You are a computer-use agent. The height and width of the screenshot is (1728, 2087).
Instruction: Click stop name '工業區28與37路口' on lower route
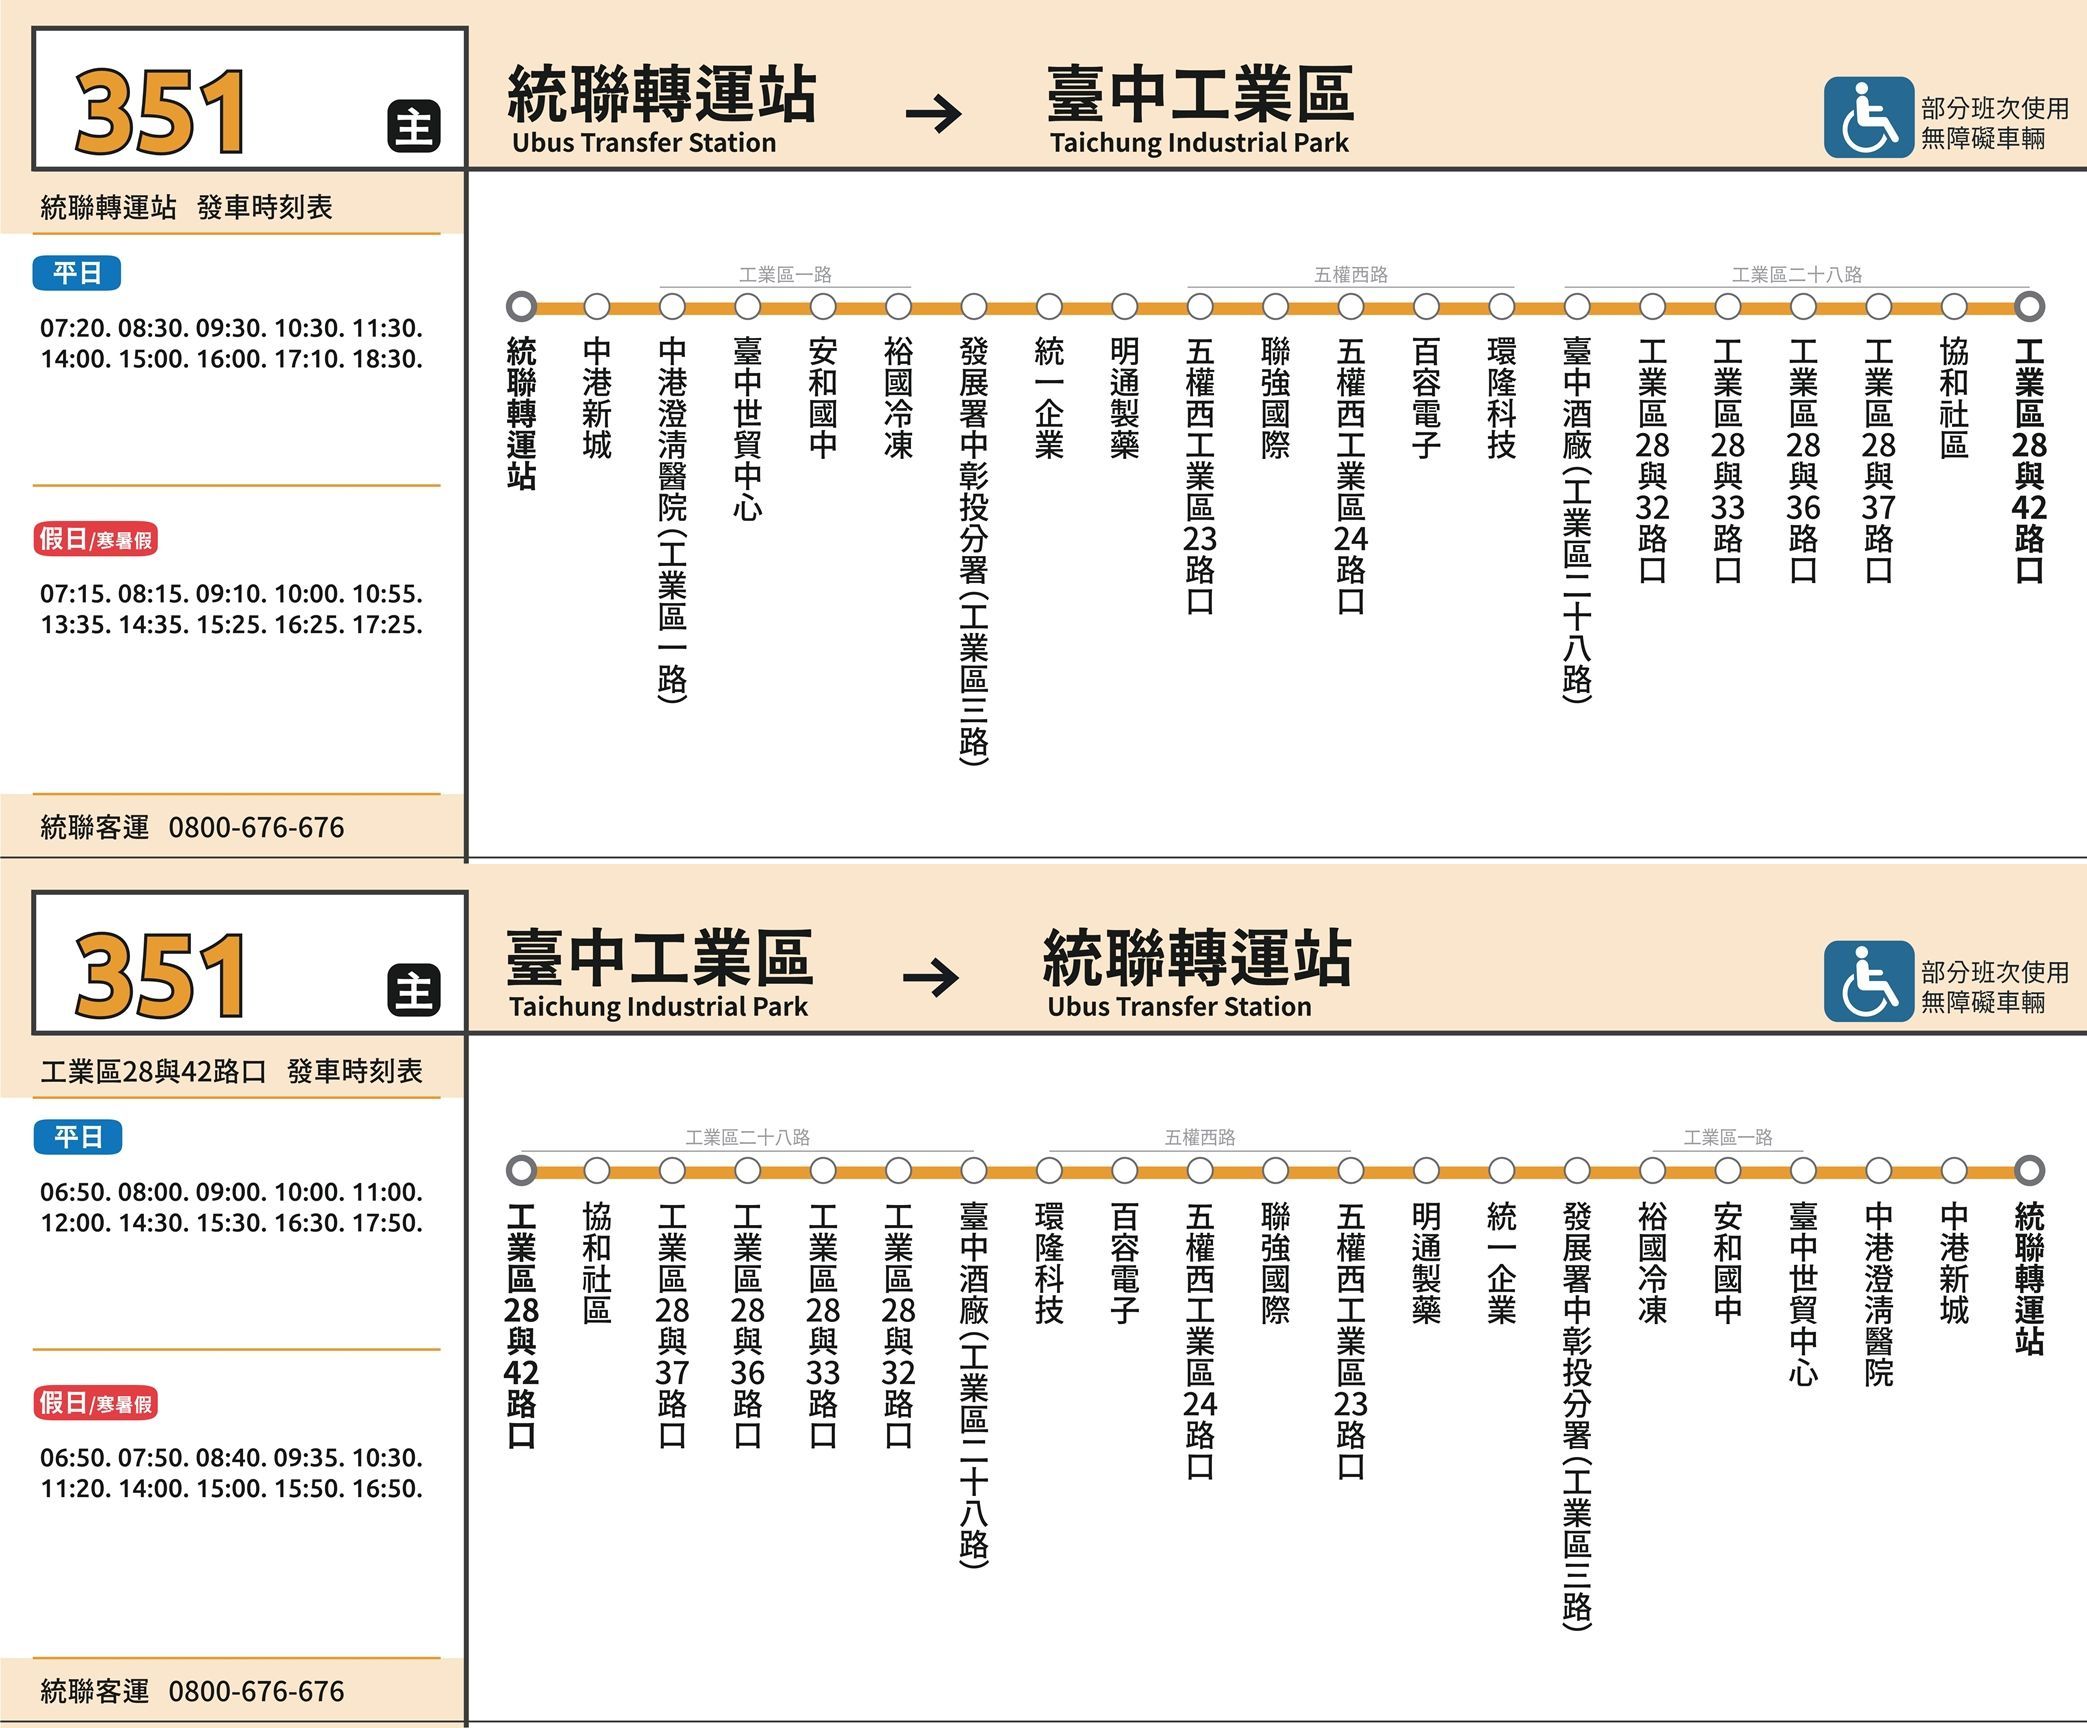click(x=672, y=1325)
